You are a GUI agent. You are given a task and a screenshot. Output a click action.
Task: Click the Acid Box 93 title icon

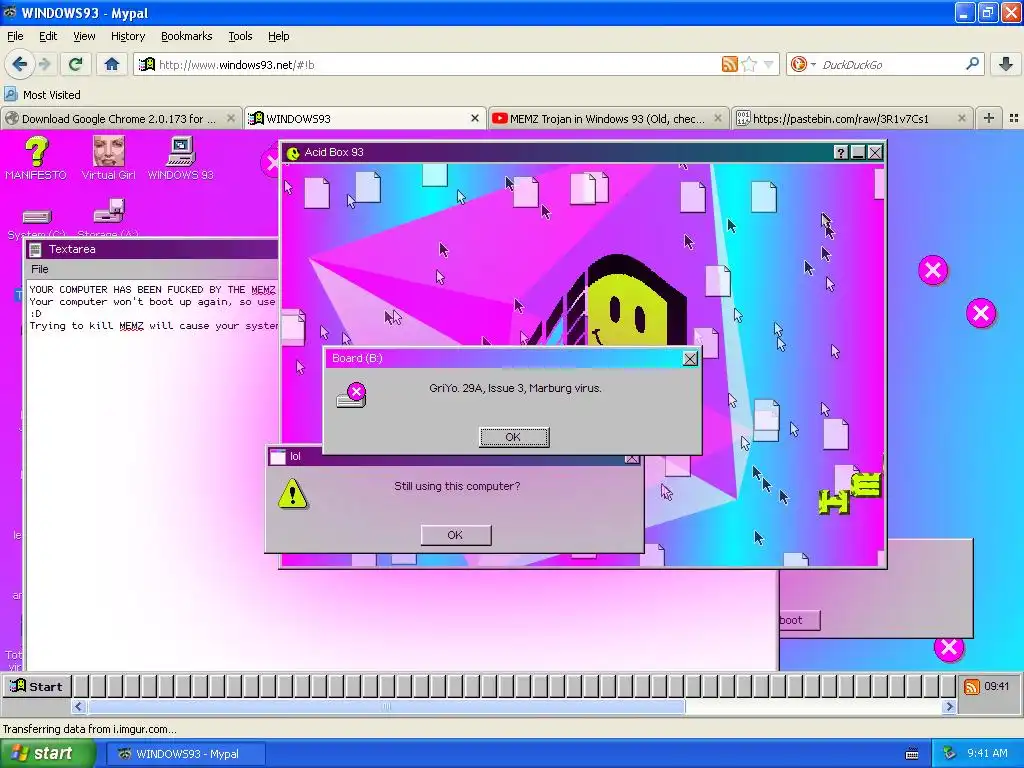click(x=293, y=153)
